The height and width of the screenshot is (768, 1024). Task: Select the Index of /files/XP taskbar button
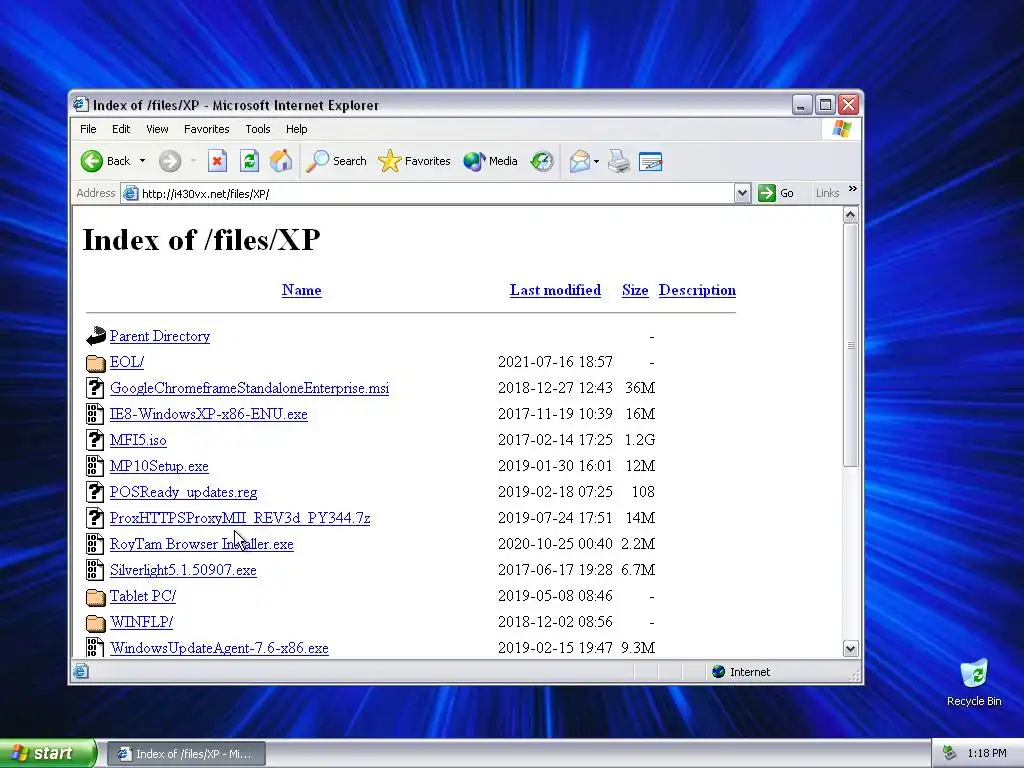click(186, 754)
